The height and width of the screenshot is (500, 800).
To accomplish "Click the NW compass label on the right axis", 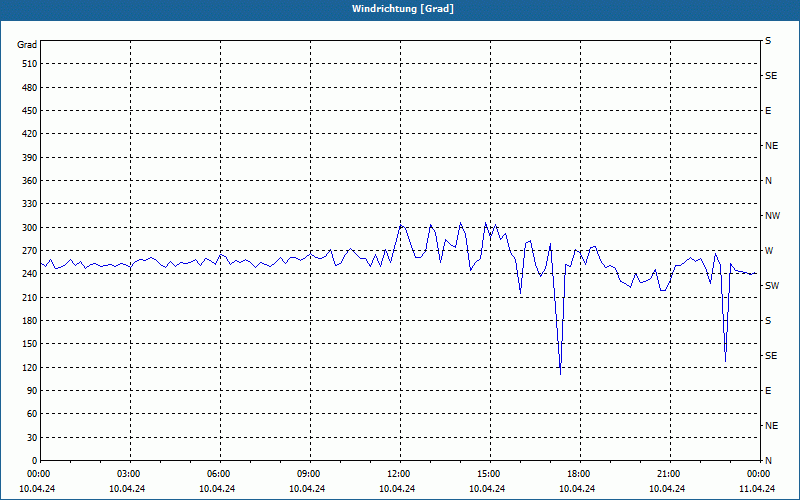I will coord(772,216).
